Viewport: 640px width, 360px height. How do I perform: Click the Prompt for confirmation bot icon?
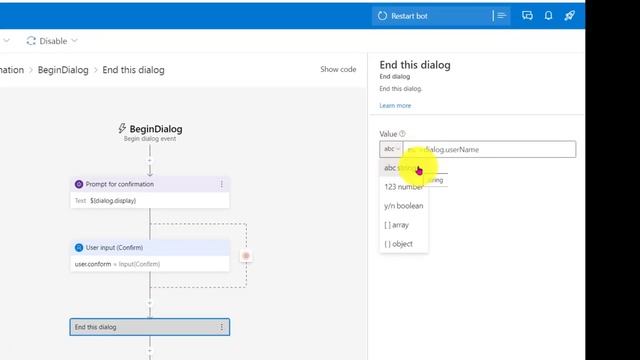(x=79, y=184)
